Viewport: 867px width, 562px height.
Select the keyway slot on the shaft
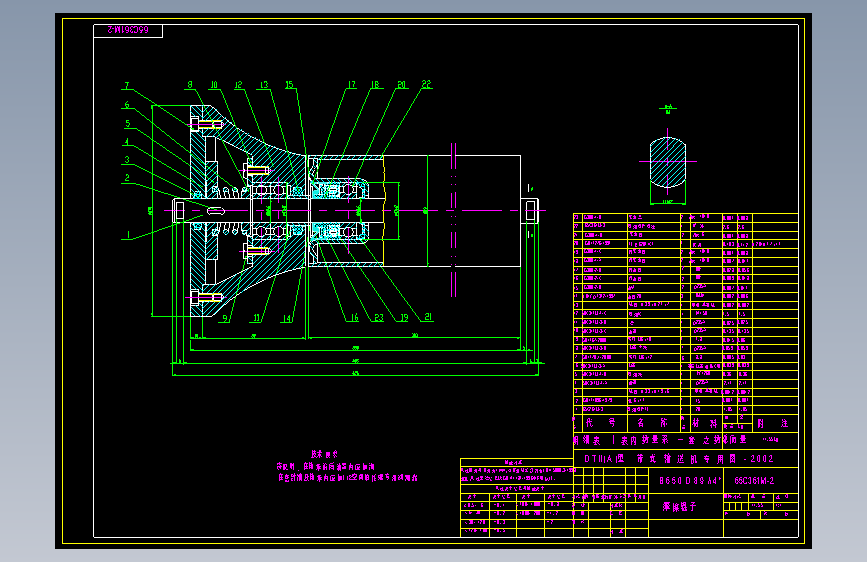pyautogui.click(x=216, y=210)
